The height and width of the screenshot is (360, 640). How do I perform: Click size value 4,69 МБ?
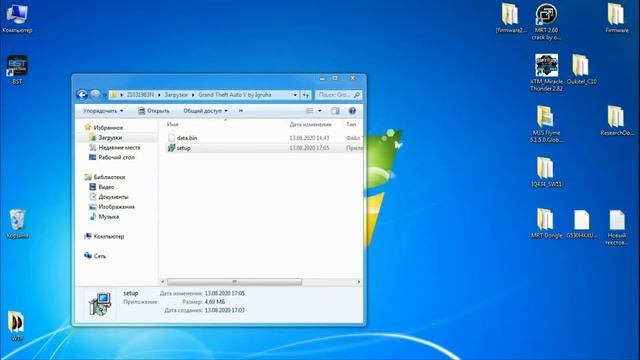point(215,302)
